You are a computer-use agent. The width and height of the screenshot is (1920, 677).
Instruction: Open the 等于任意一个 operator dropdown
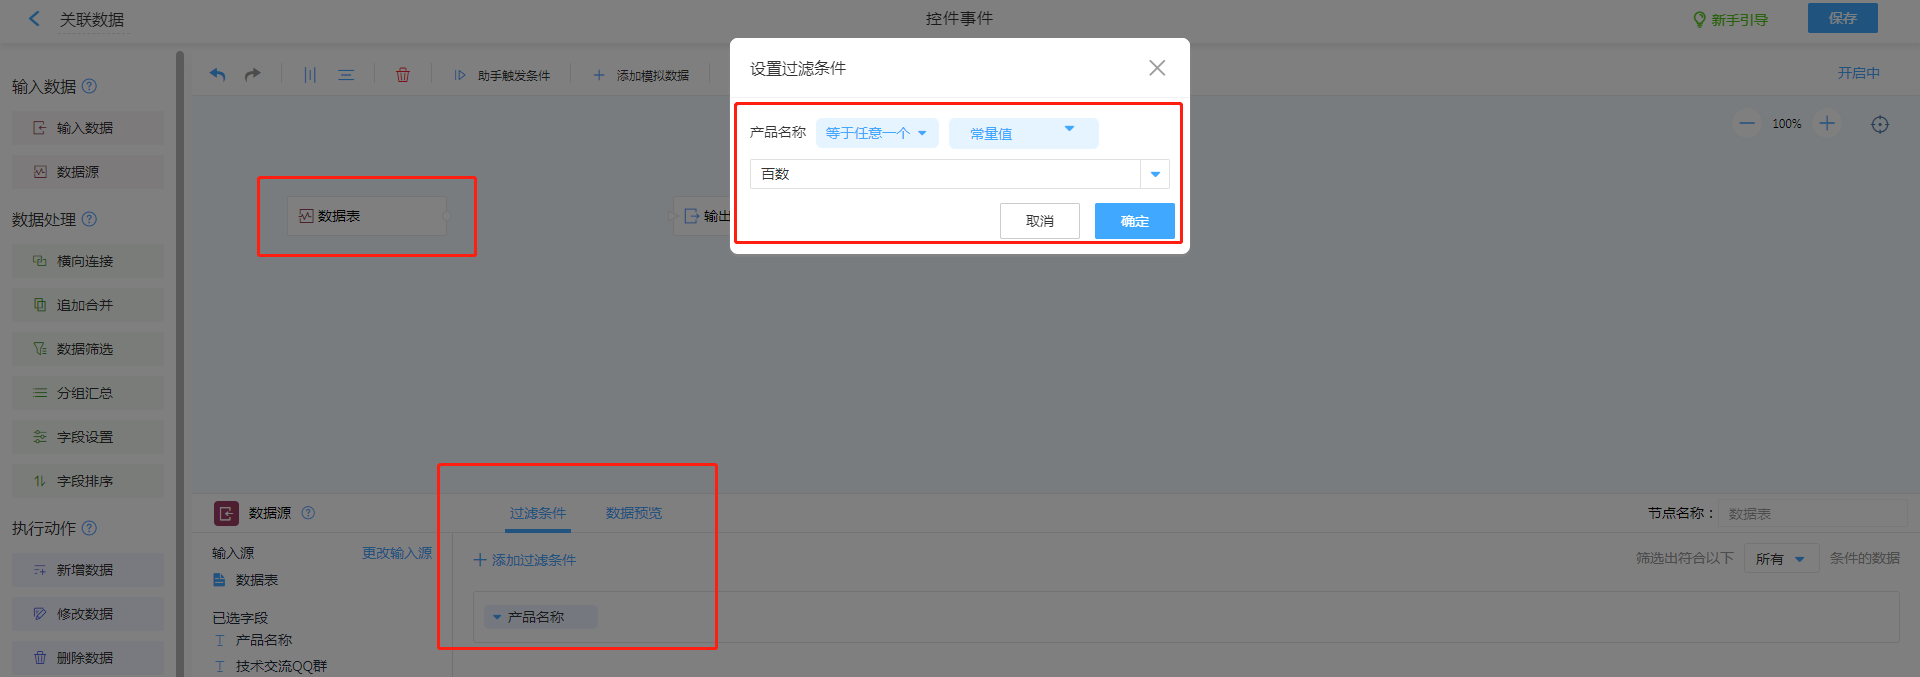tap(876, 133)
